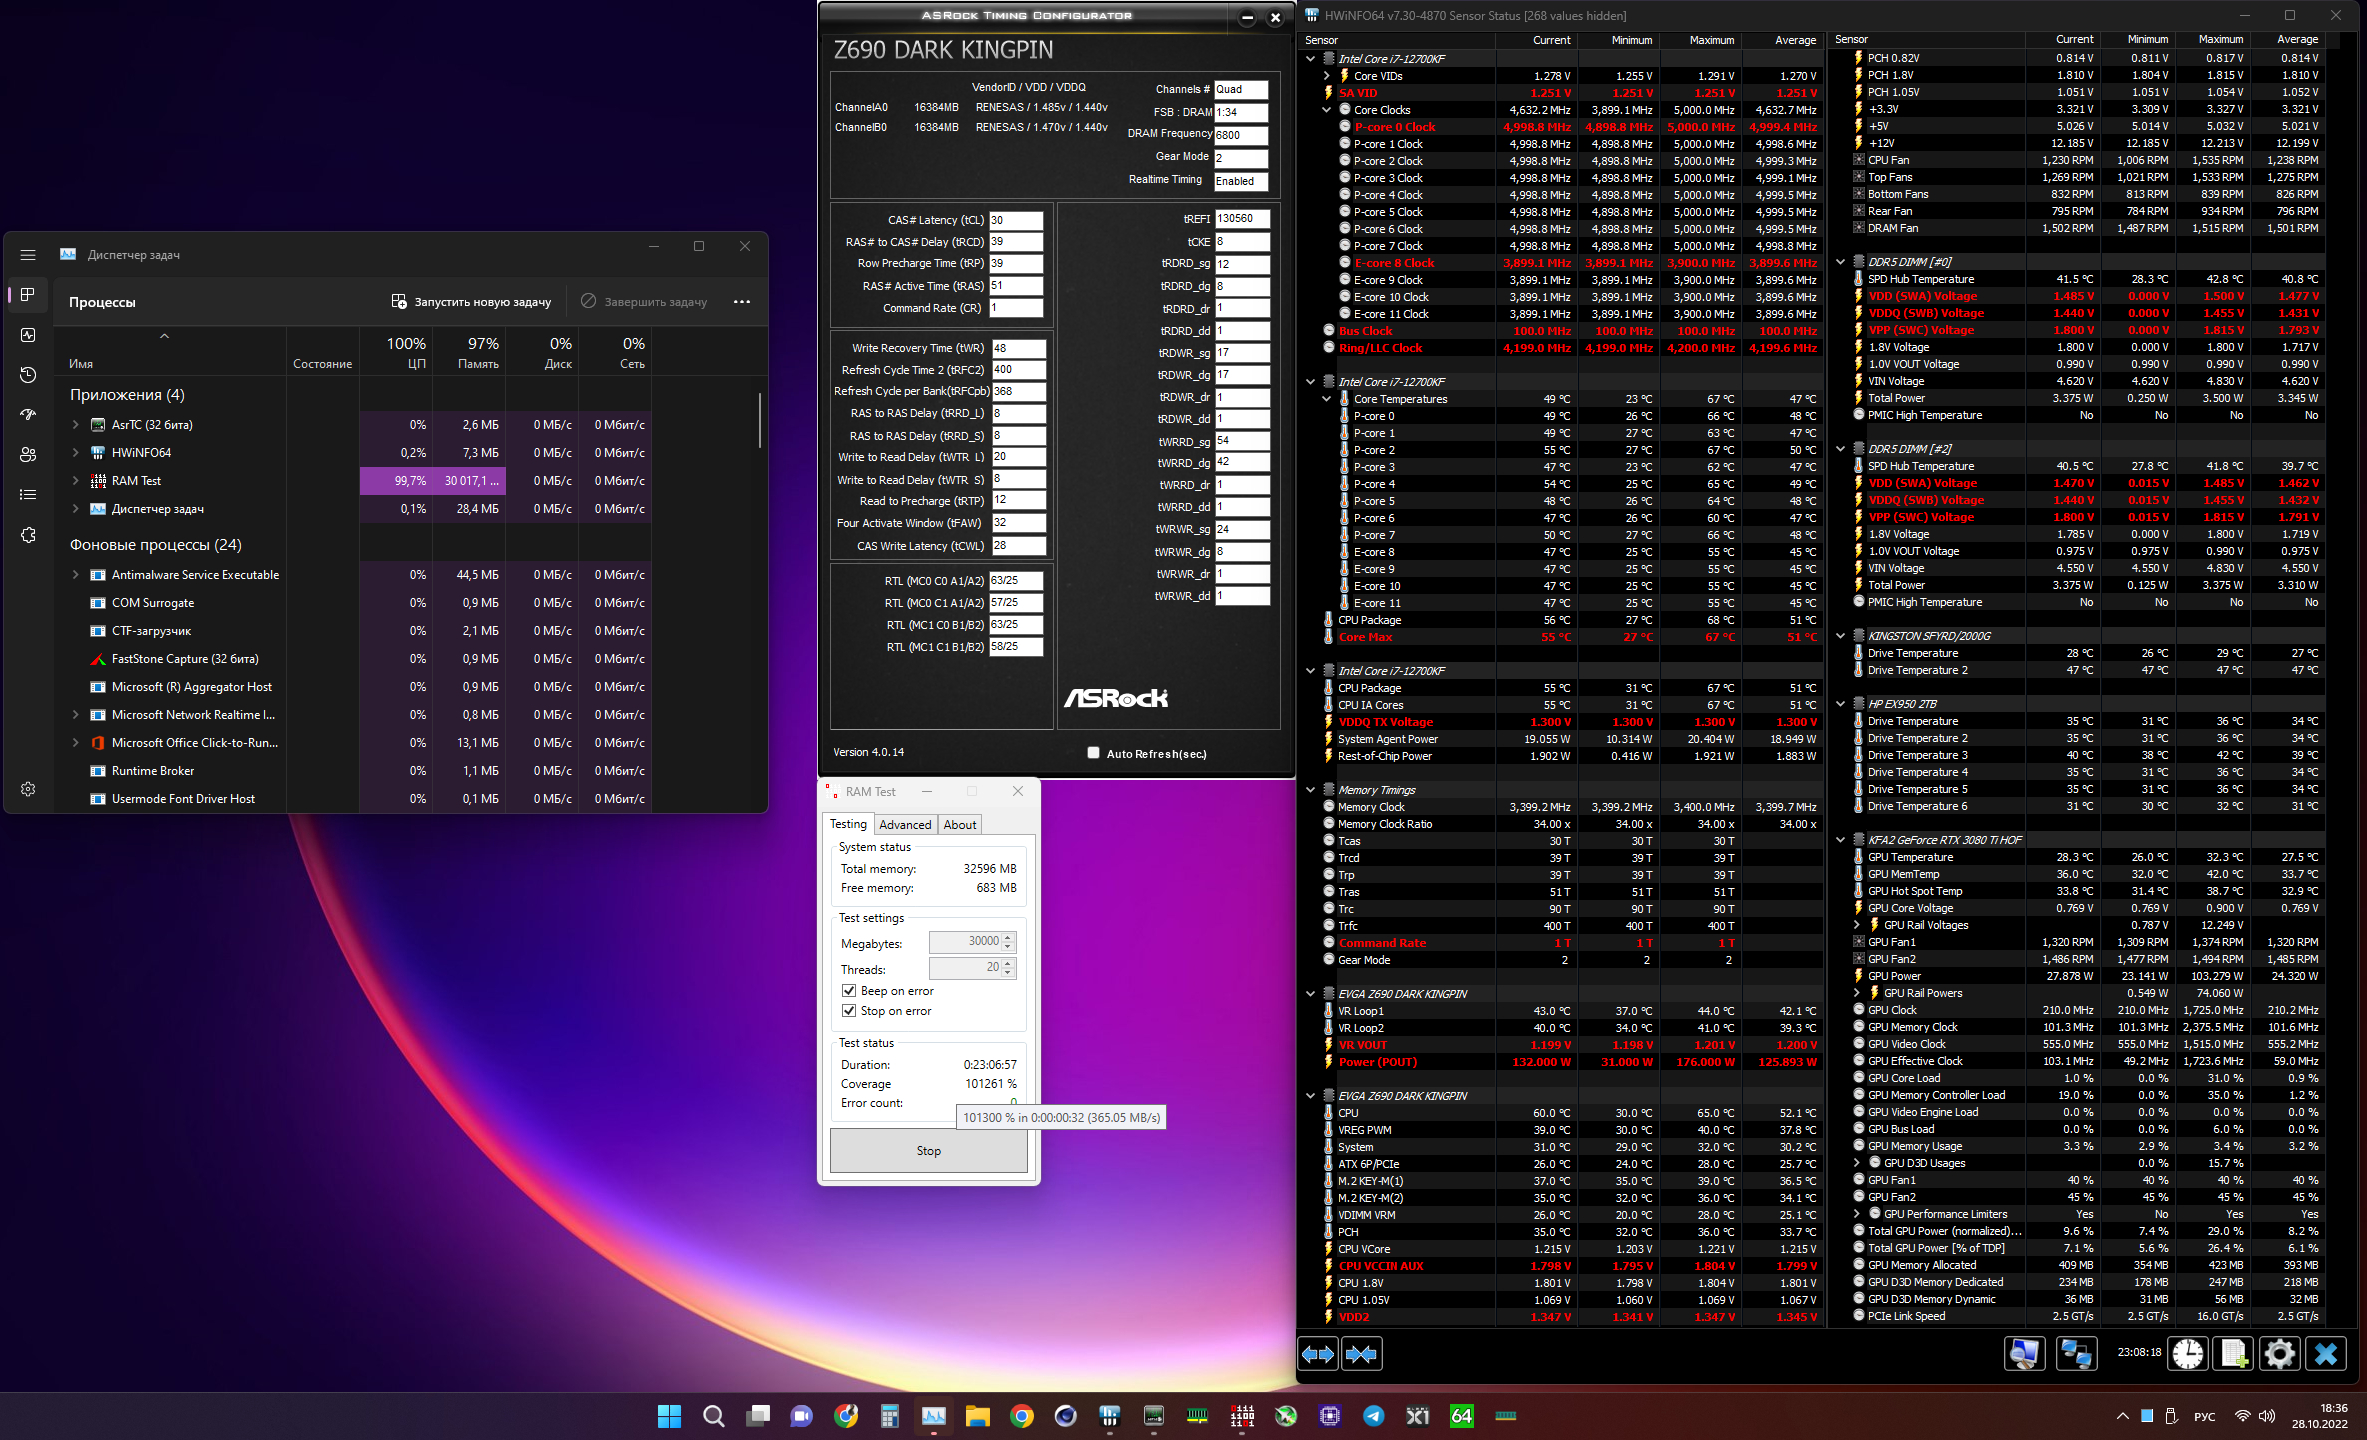Open HWiNFO sensor settings gear
Screen dimensions: 2367x1440
coord(2280,1354)
